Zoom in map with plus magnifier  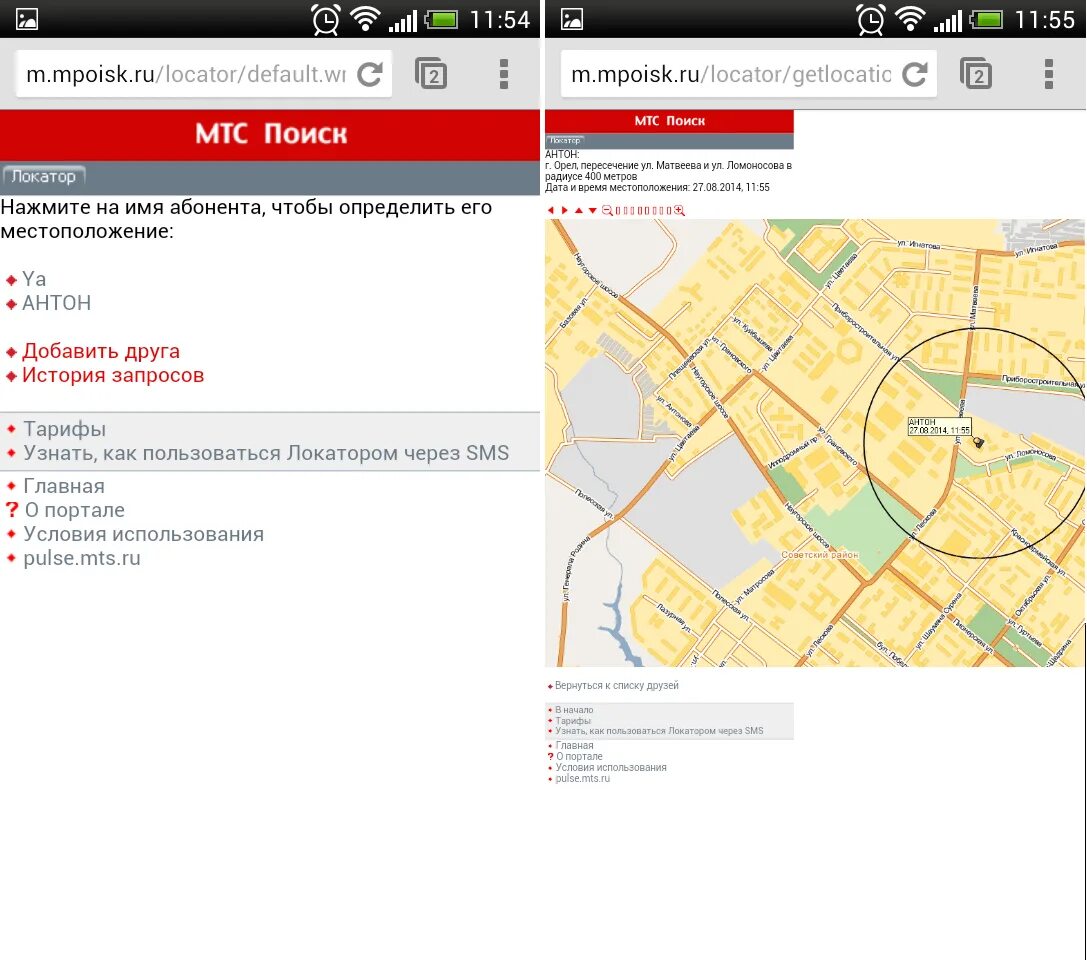(x=679, y=210)
